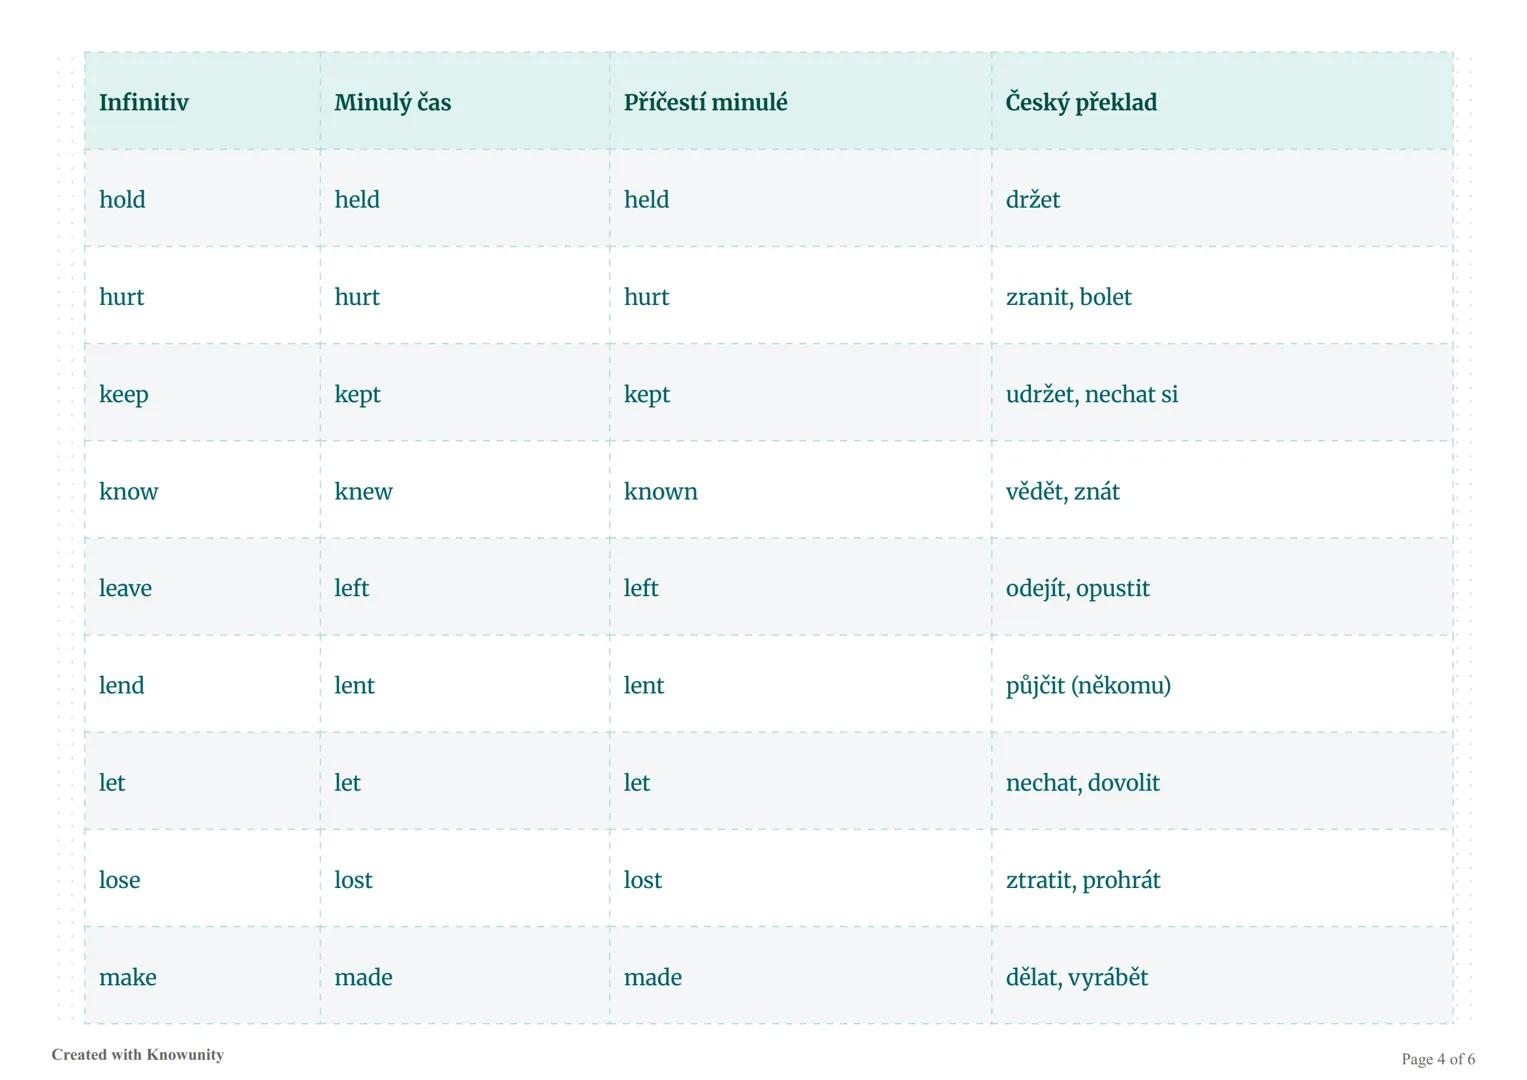Select the infinitive "lose" cell
Image resolution: width=1527 pixels, height=1080 pixels.
(119, 880)
